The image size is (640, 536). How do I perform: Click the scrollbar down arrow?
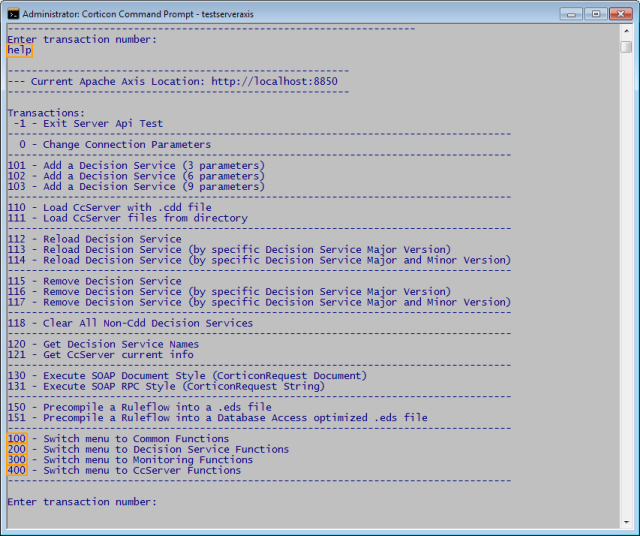pyautogui.click(x=626, y=522)
